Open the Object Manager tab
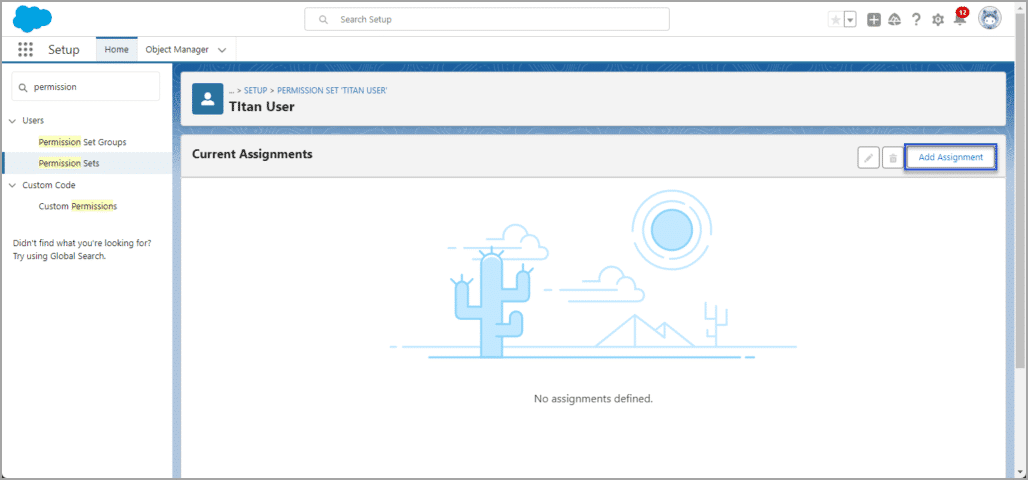This screenshot has height=480, width=1028. point(177,50)
